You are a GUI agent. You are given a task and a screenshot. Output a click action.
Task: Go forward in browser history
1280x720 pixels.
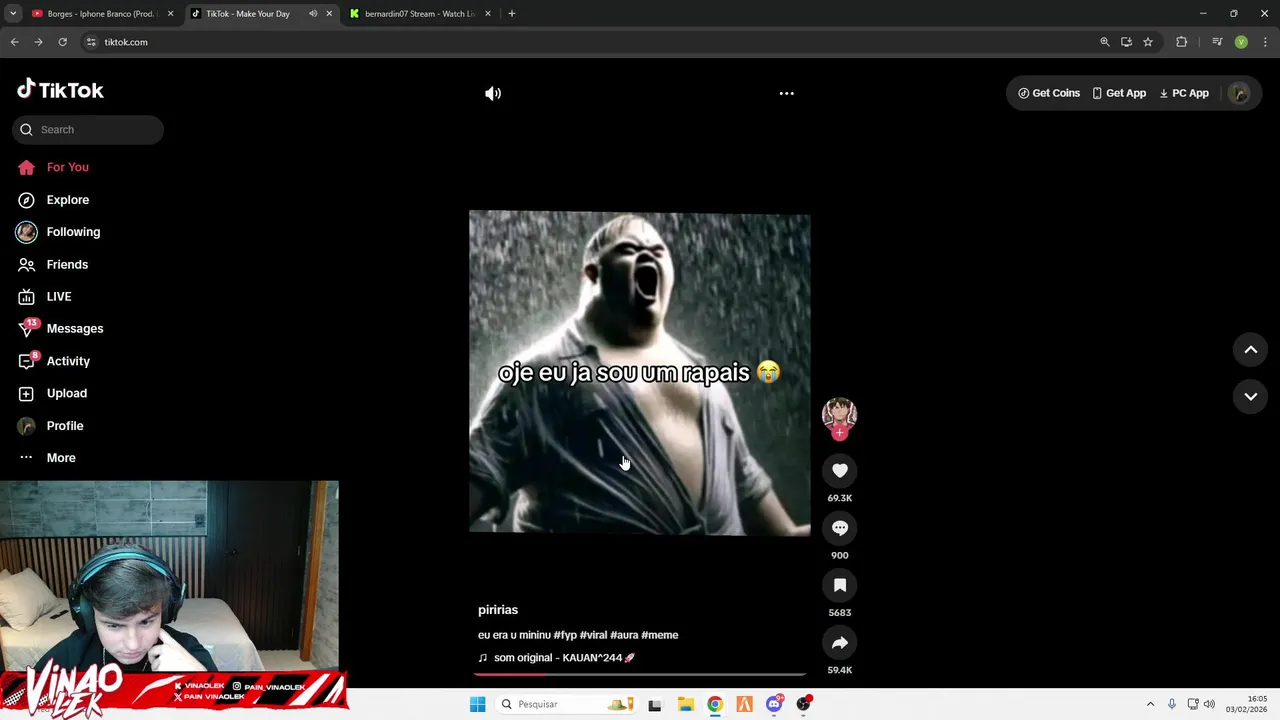pyautogui.click(x=38, y=42)
